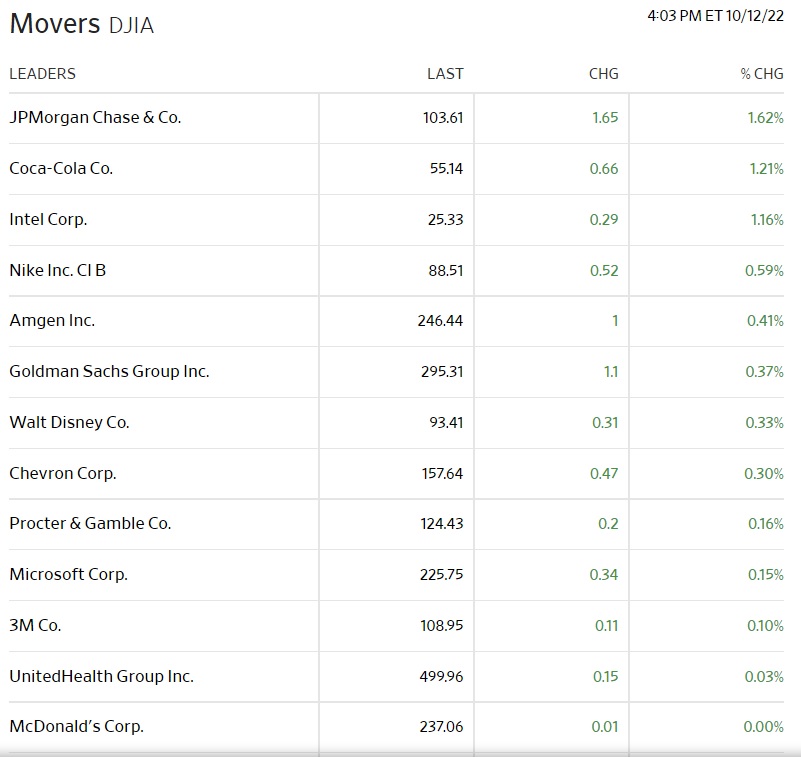Click Nike change value 0.52
Viewport: 801px width, 757px height.
click(604, 270)
